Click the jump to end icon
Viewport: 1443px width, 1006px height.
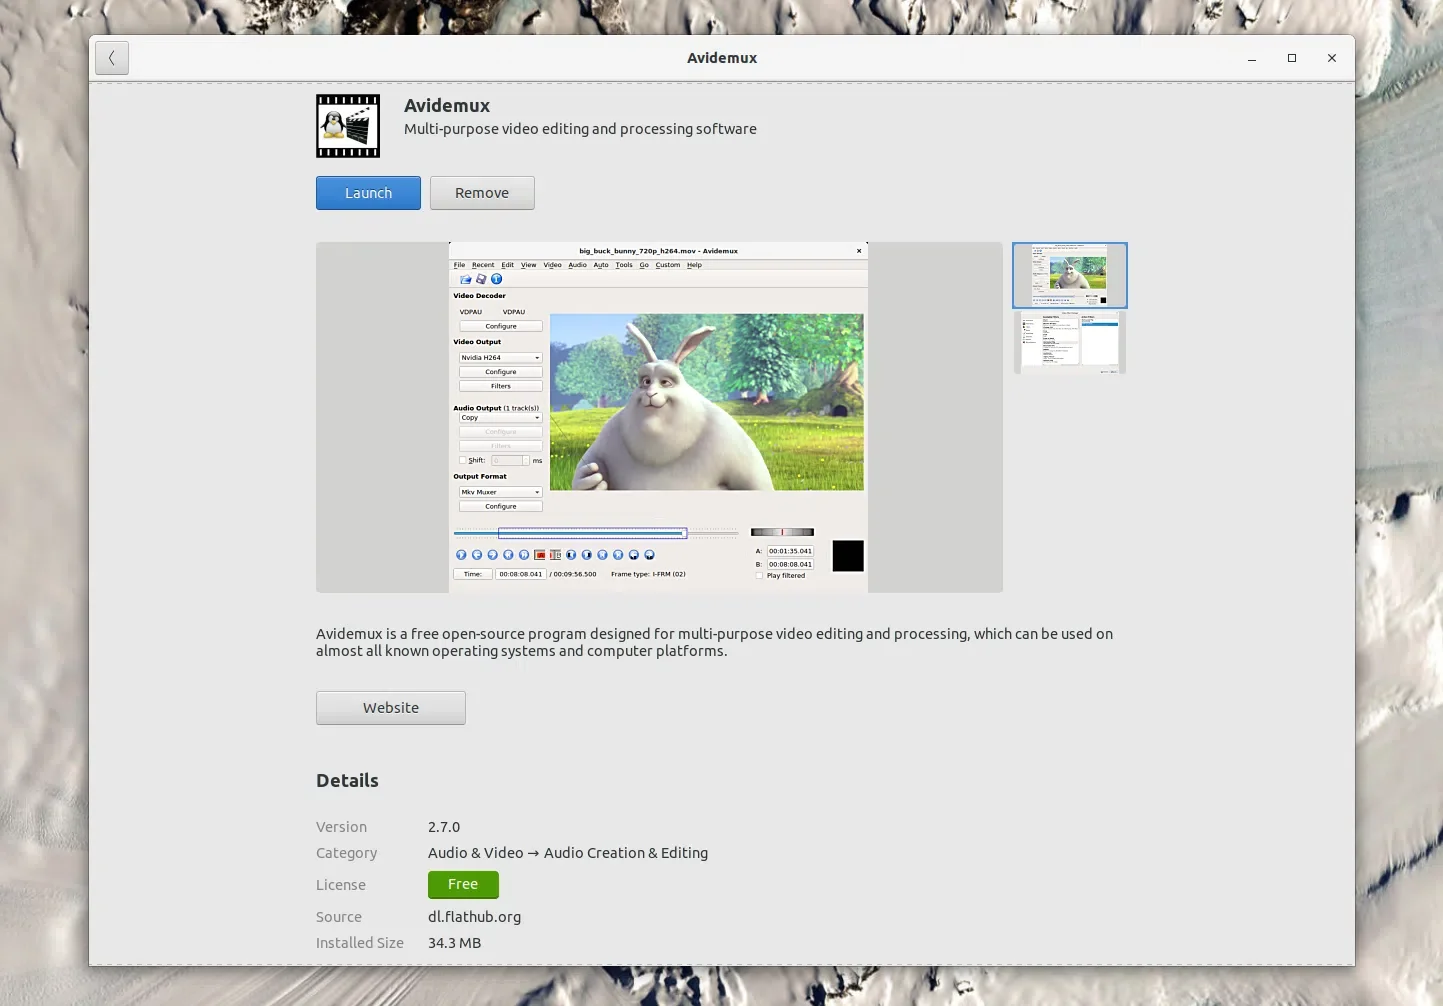pos(650,554)
